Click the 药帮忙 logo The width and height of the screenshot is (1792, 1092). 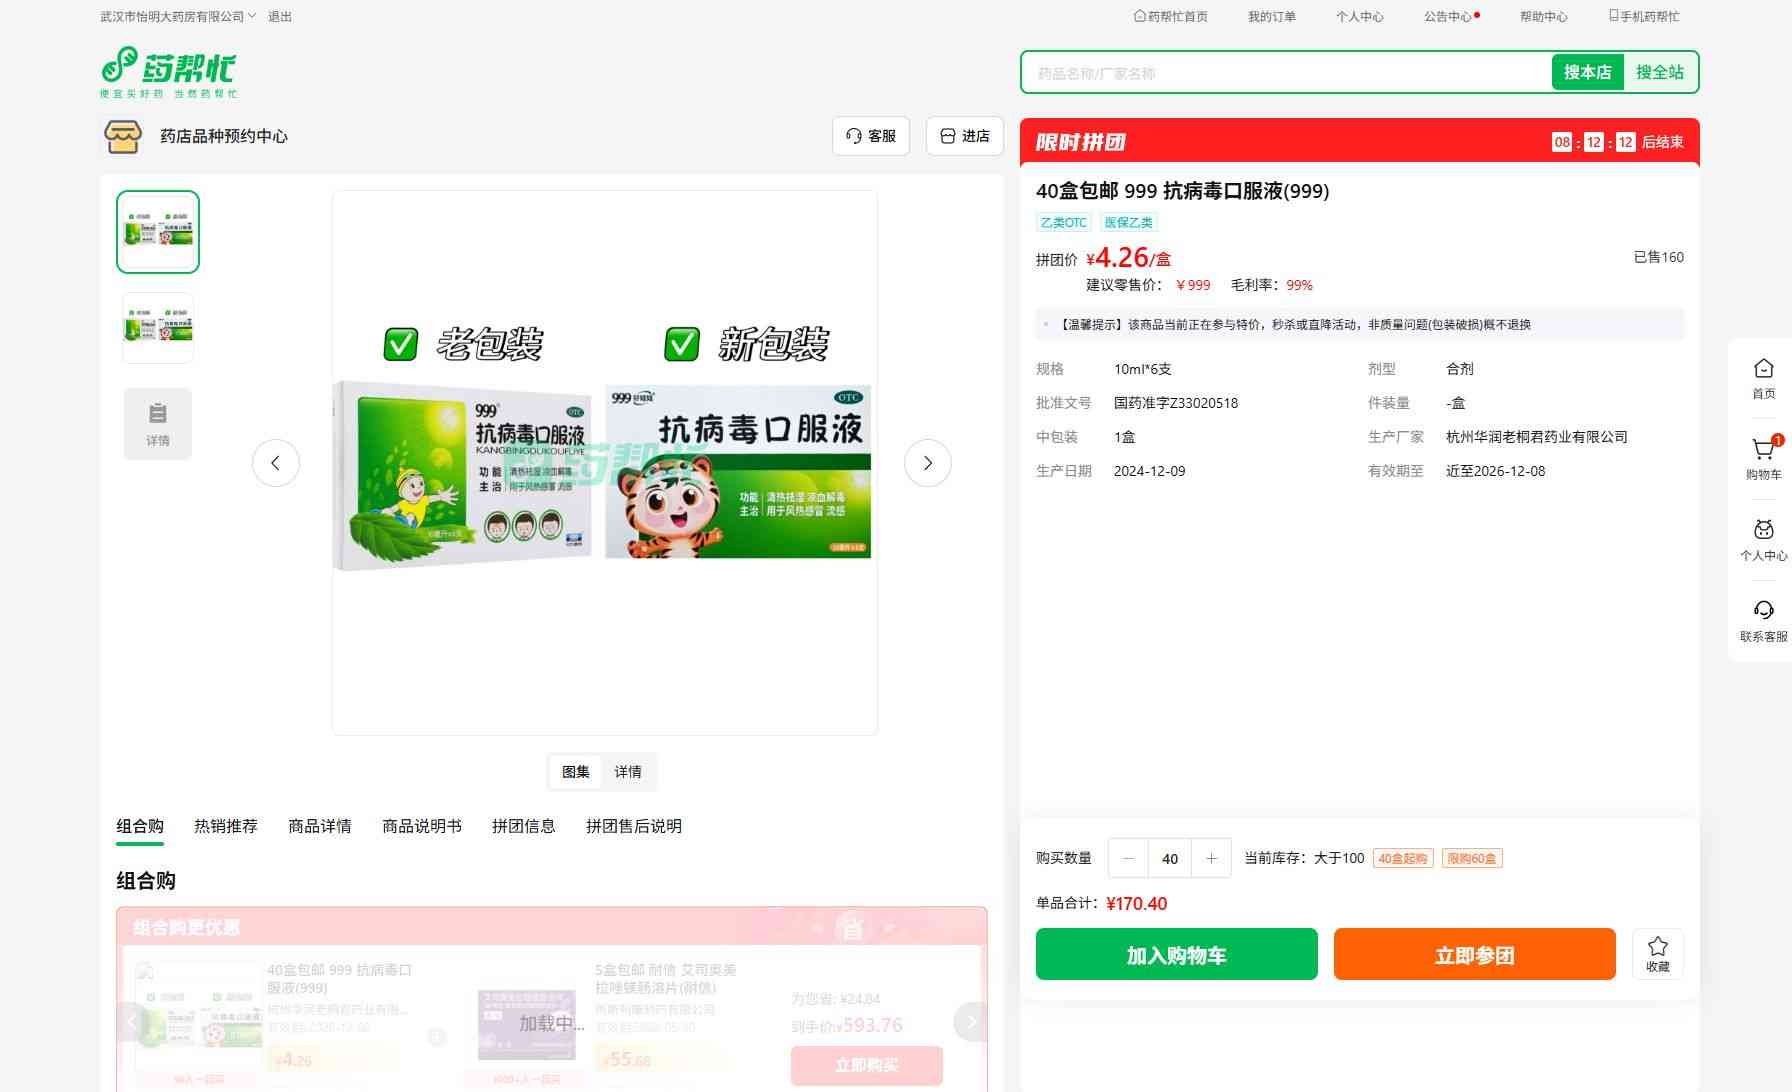169,72
